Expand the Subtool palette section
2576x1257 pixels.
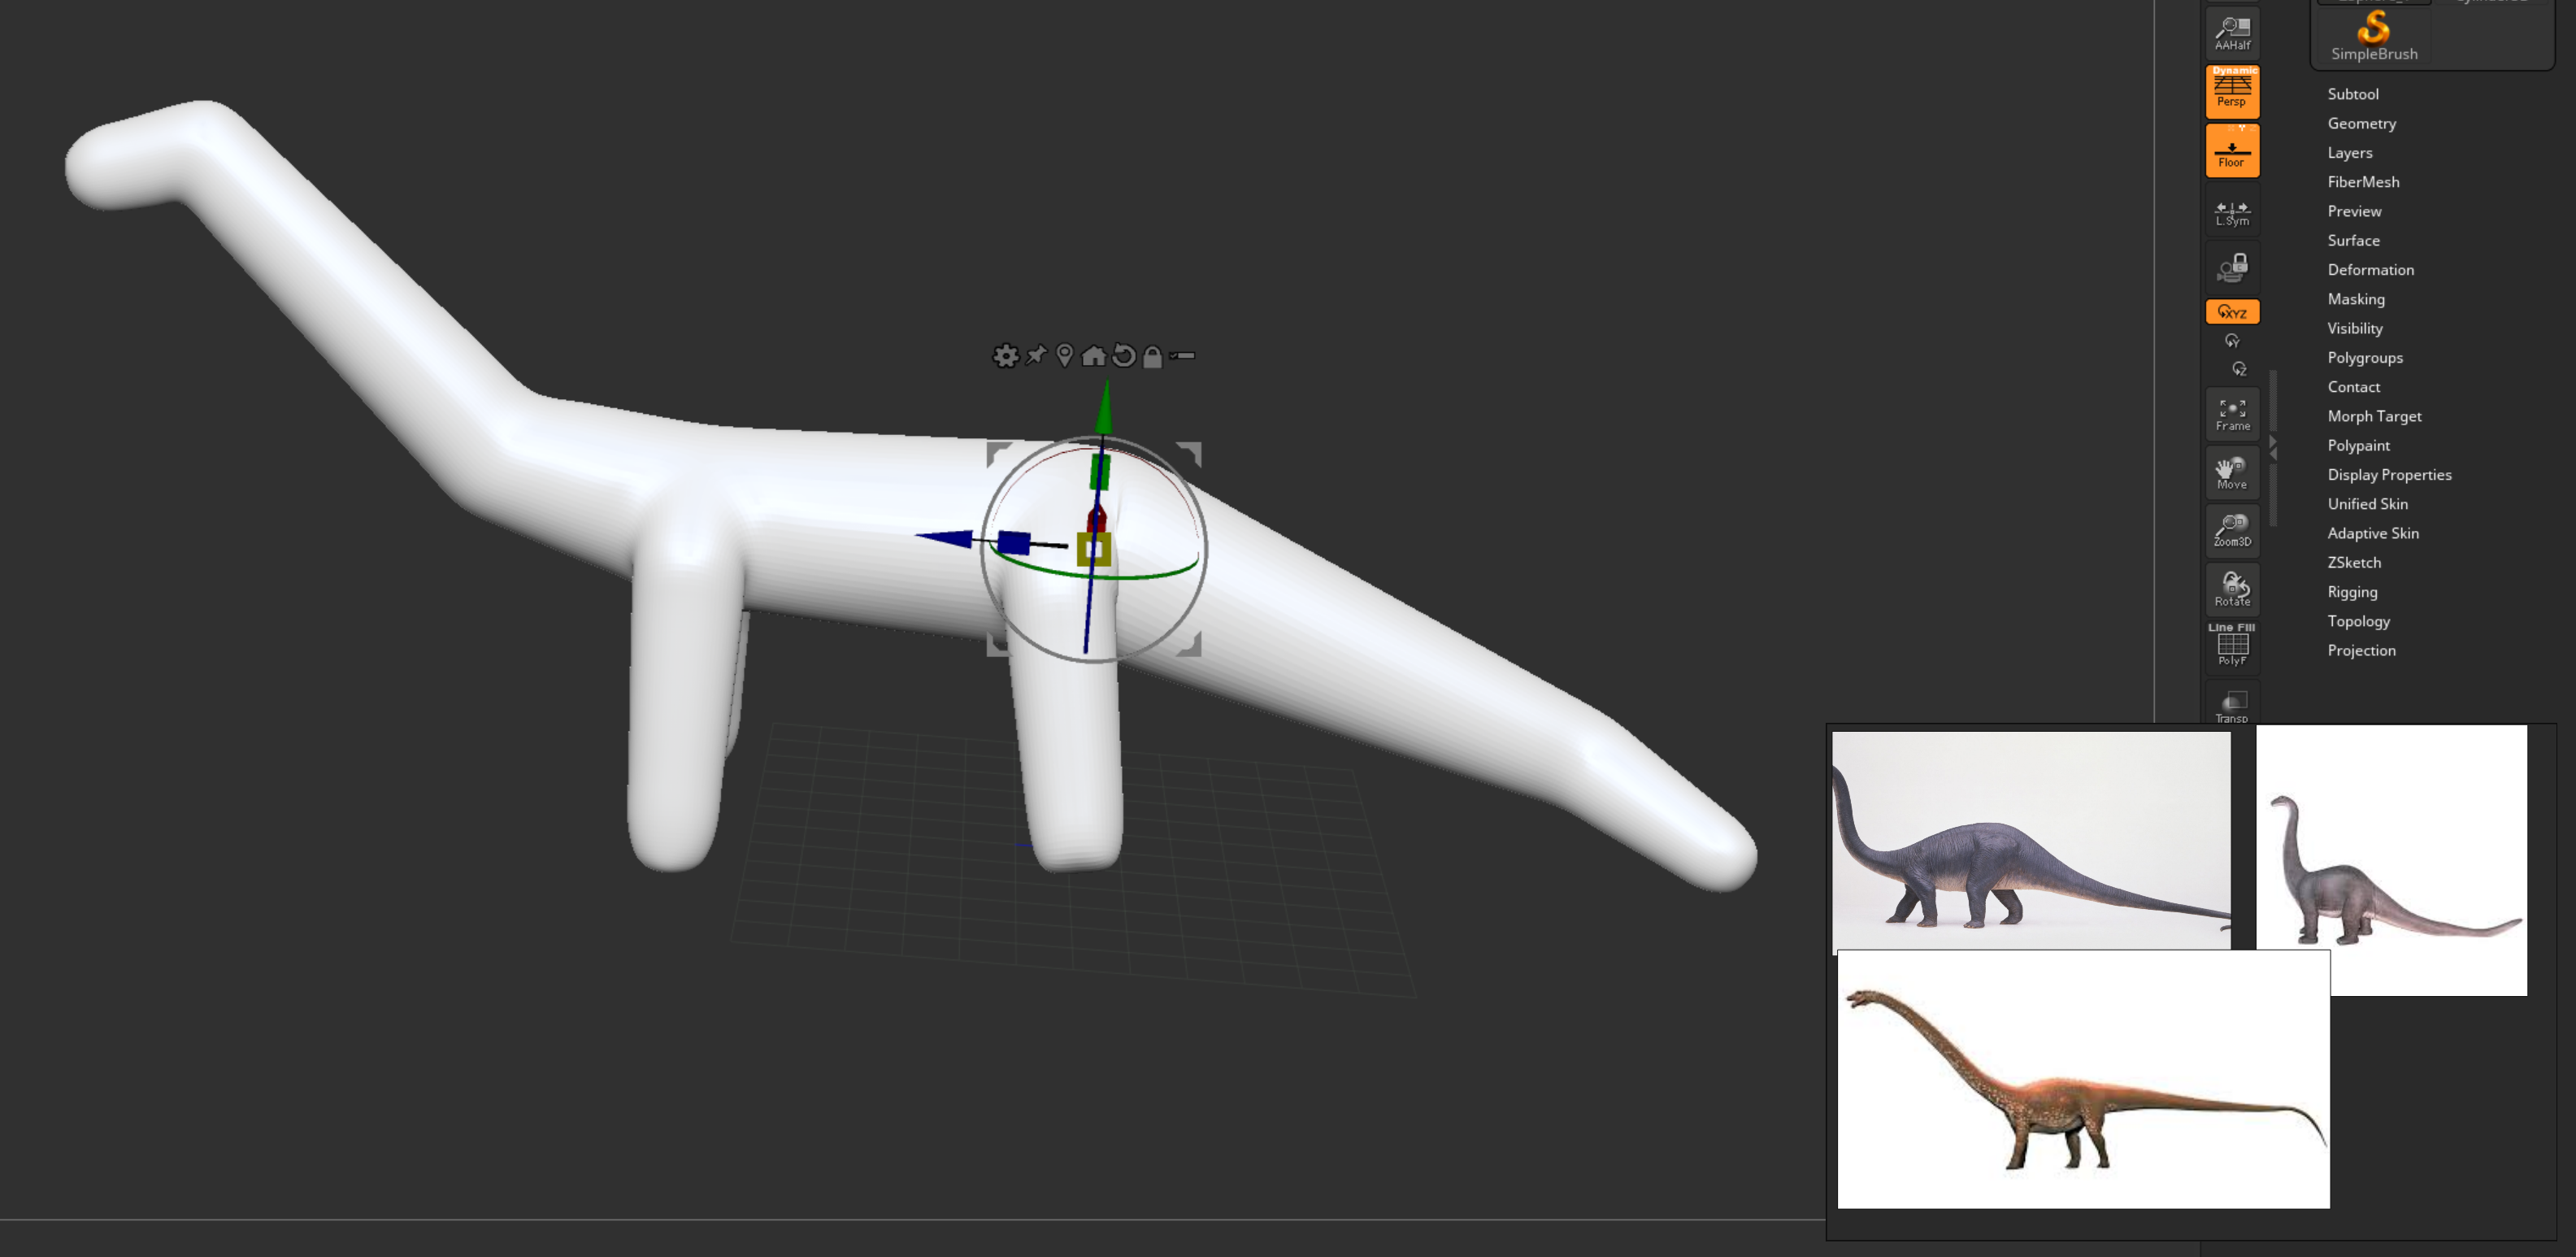click(2352, 94)
